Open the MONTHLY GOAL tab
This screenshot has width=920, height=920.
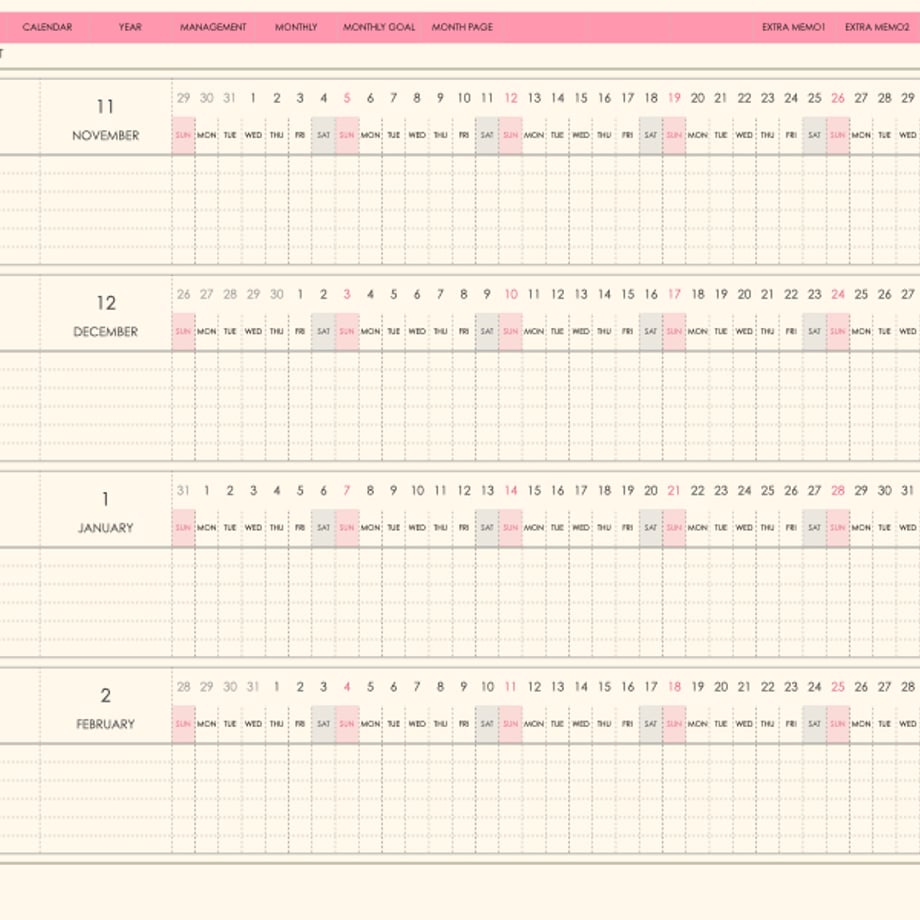379,27
